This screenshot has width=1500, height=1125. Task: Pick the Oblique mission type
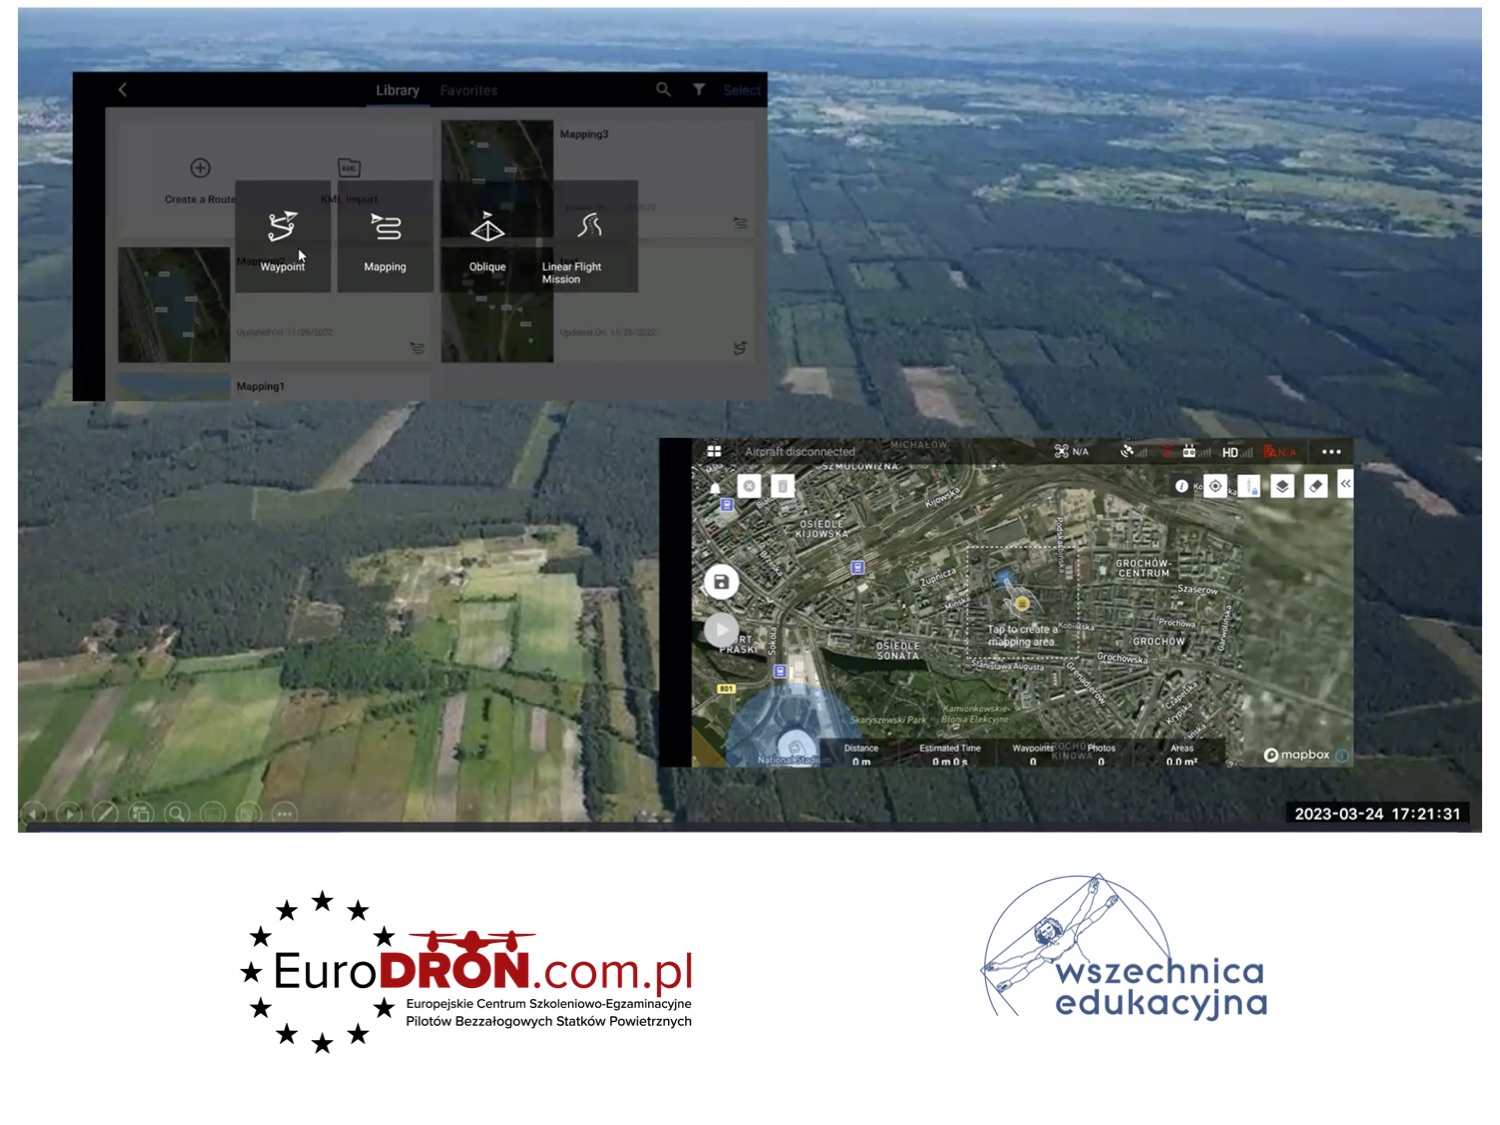(487, 237)
